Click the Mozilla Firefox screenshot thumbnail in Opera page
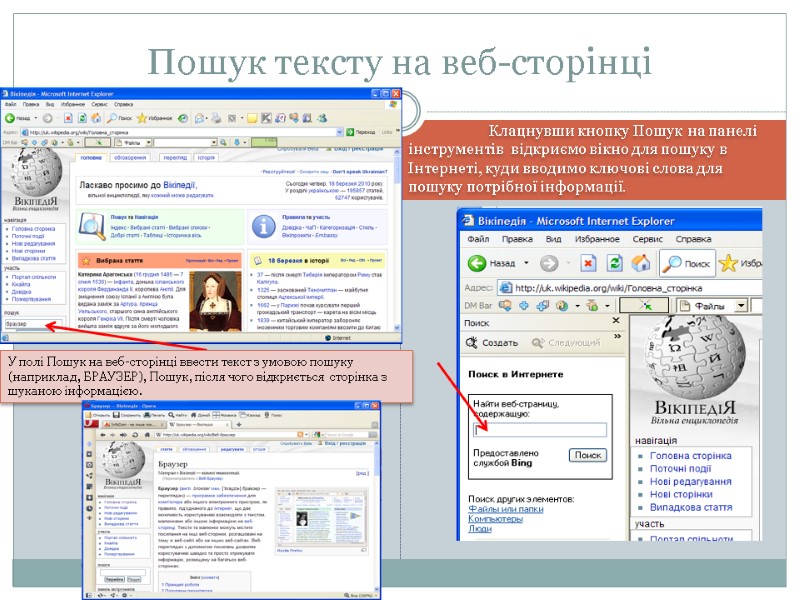800x600 pixels. pos(321,518)
